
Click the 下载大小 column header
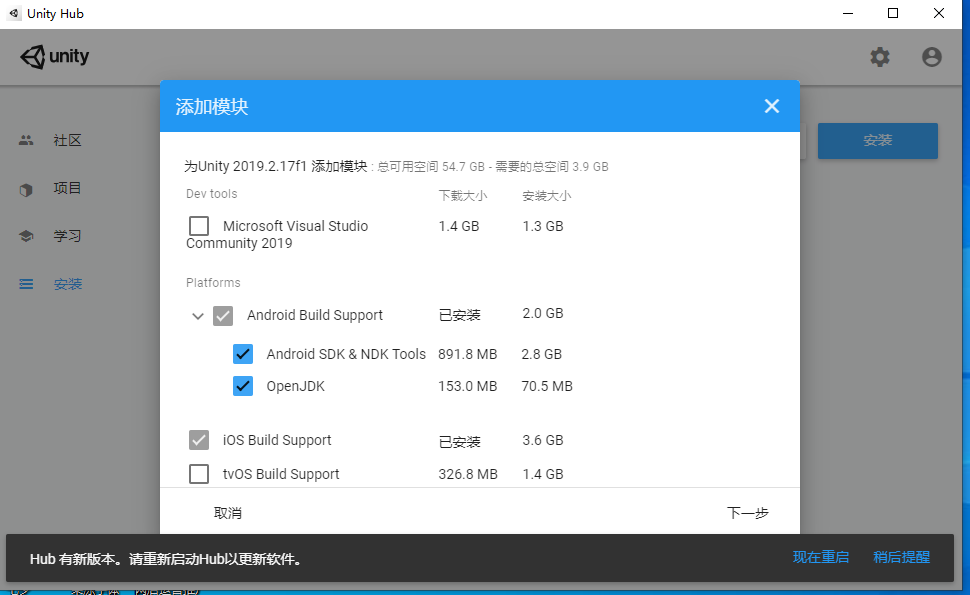(463, 195)
